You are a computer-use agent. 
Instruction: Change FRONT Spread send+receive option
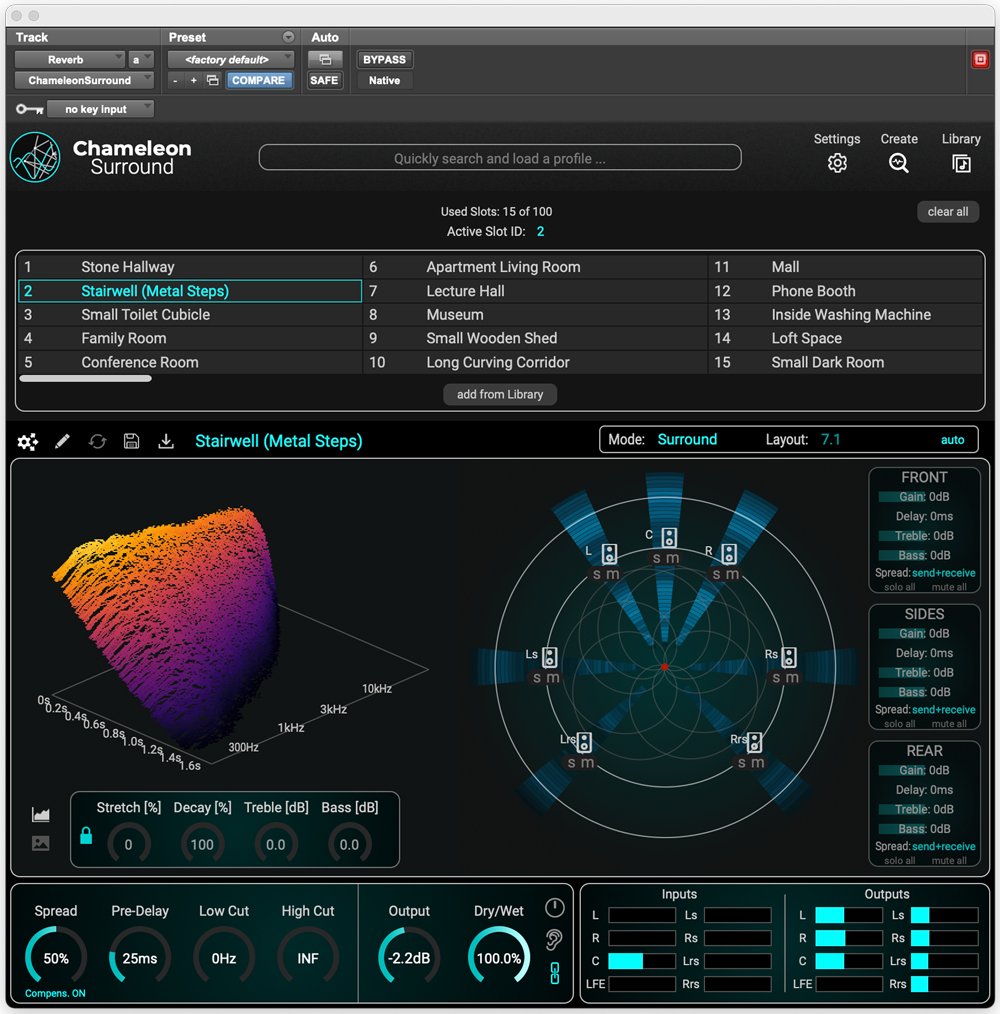[x=943, y=573]
